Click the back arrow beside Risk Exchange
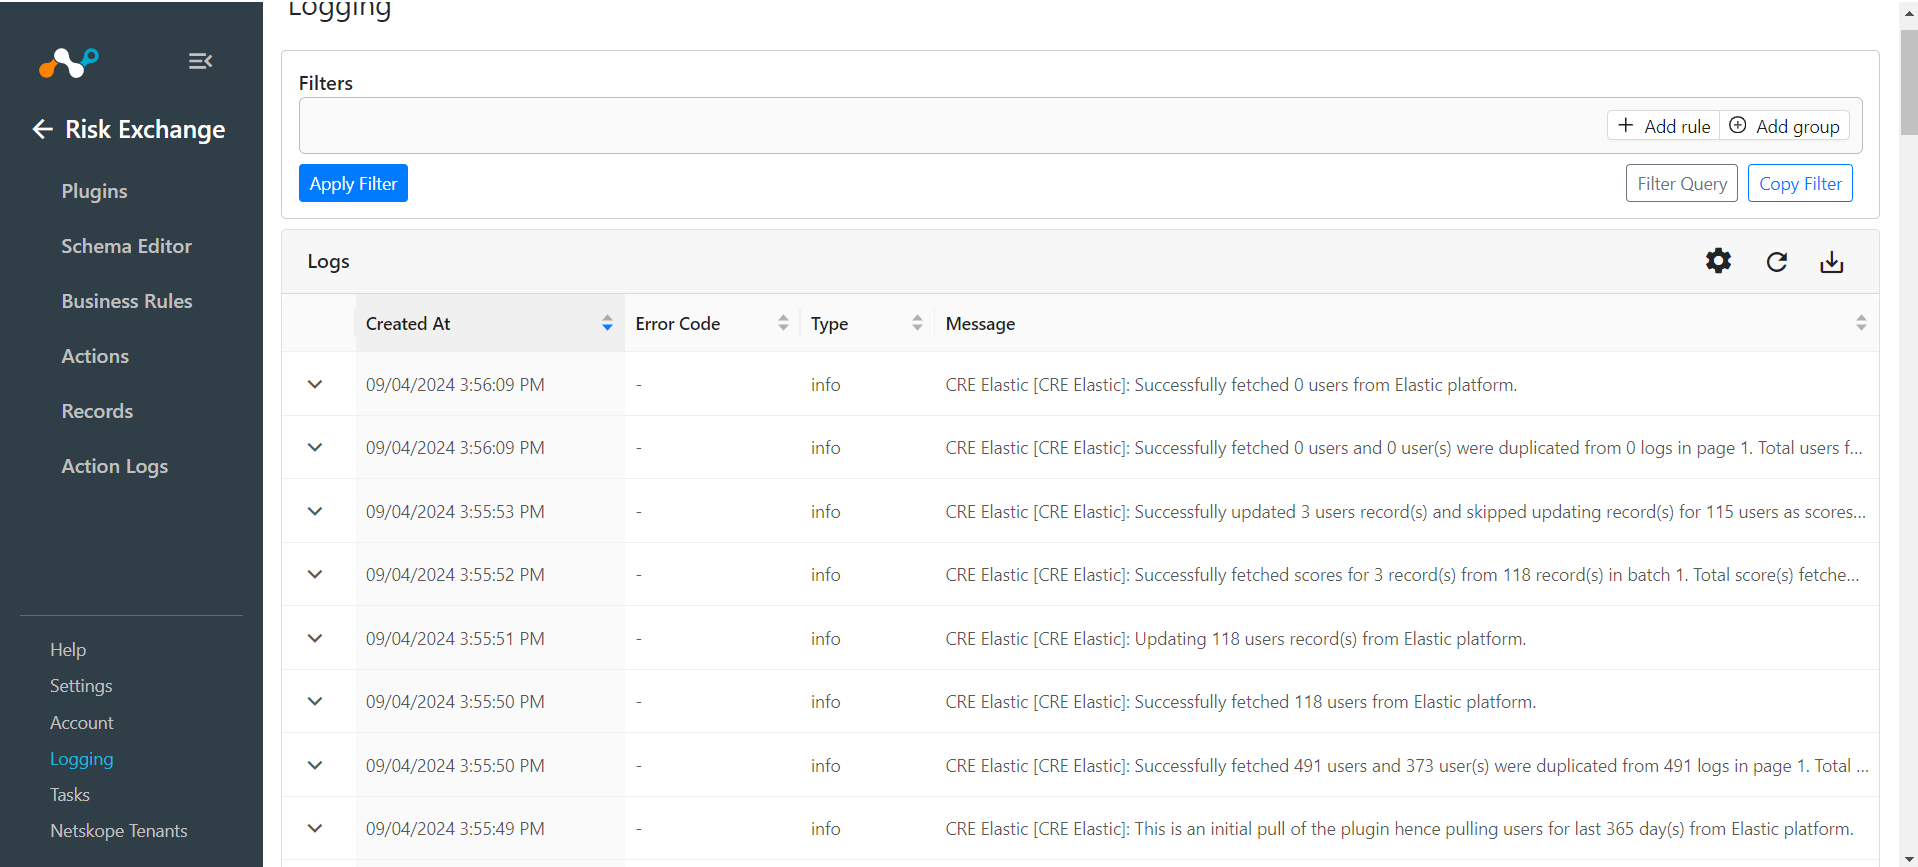The image size is (1918, 867). point(42,129)
